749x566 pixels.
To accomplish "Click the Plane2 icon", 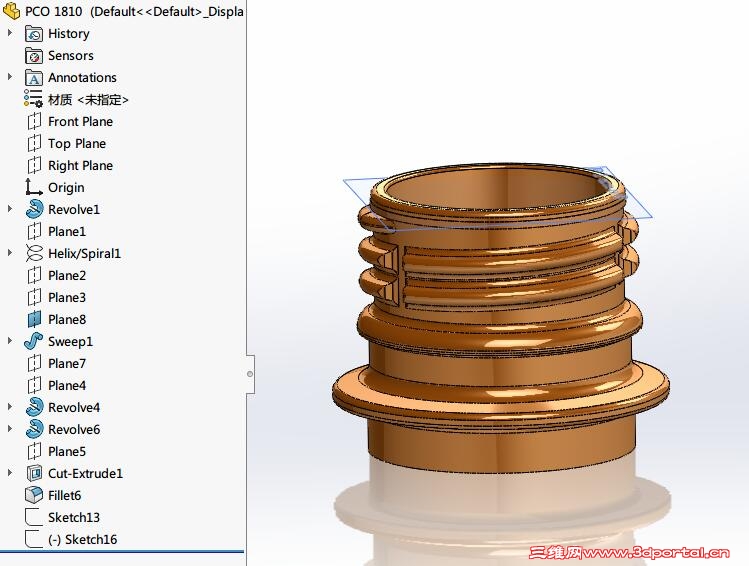I will tap(34, 276).
